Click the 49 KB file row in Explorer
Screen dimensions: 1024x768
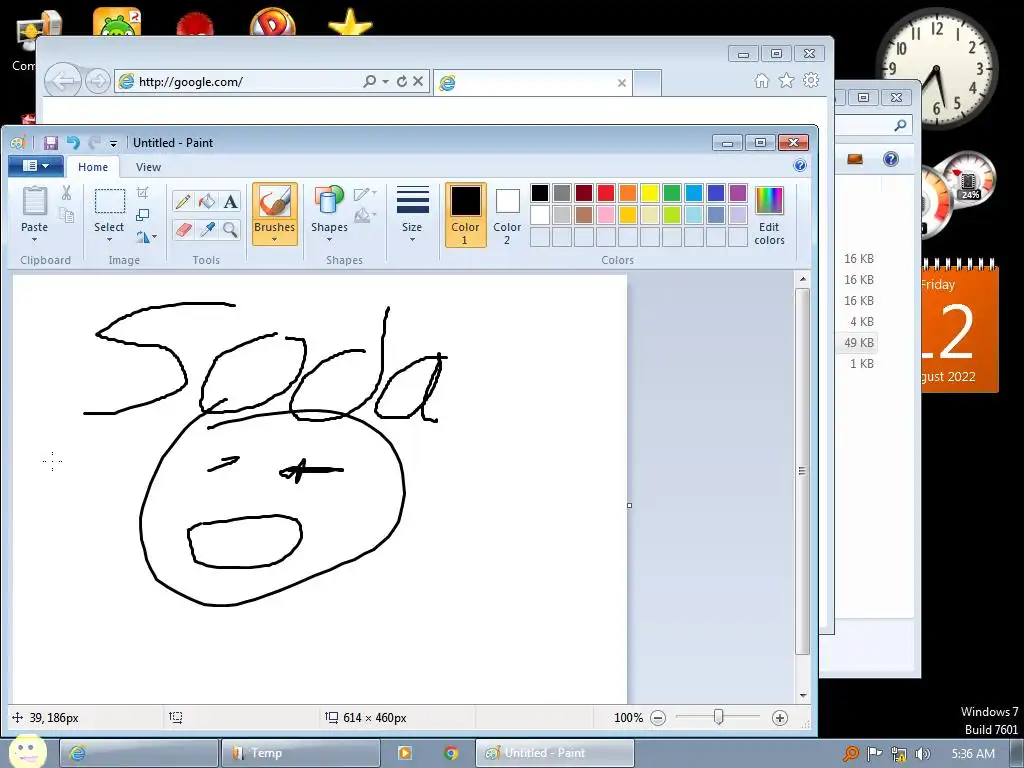coord(858,342)
